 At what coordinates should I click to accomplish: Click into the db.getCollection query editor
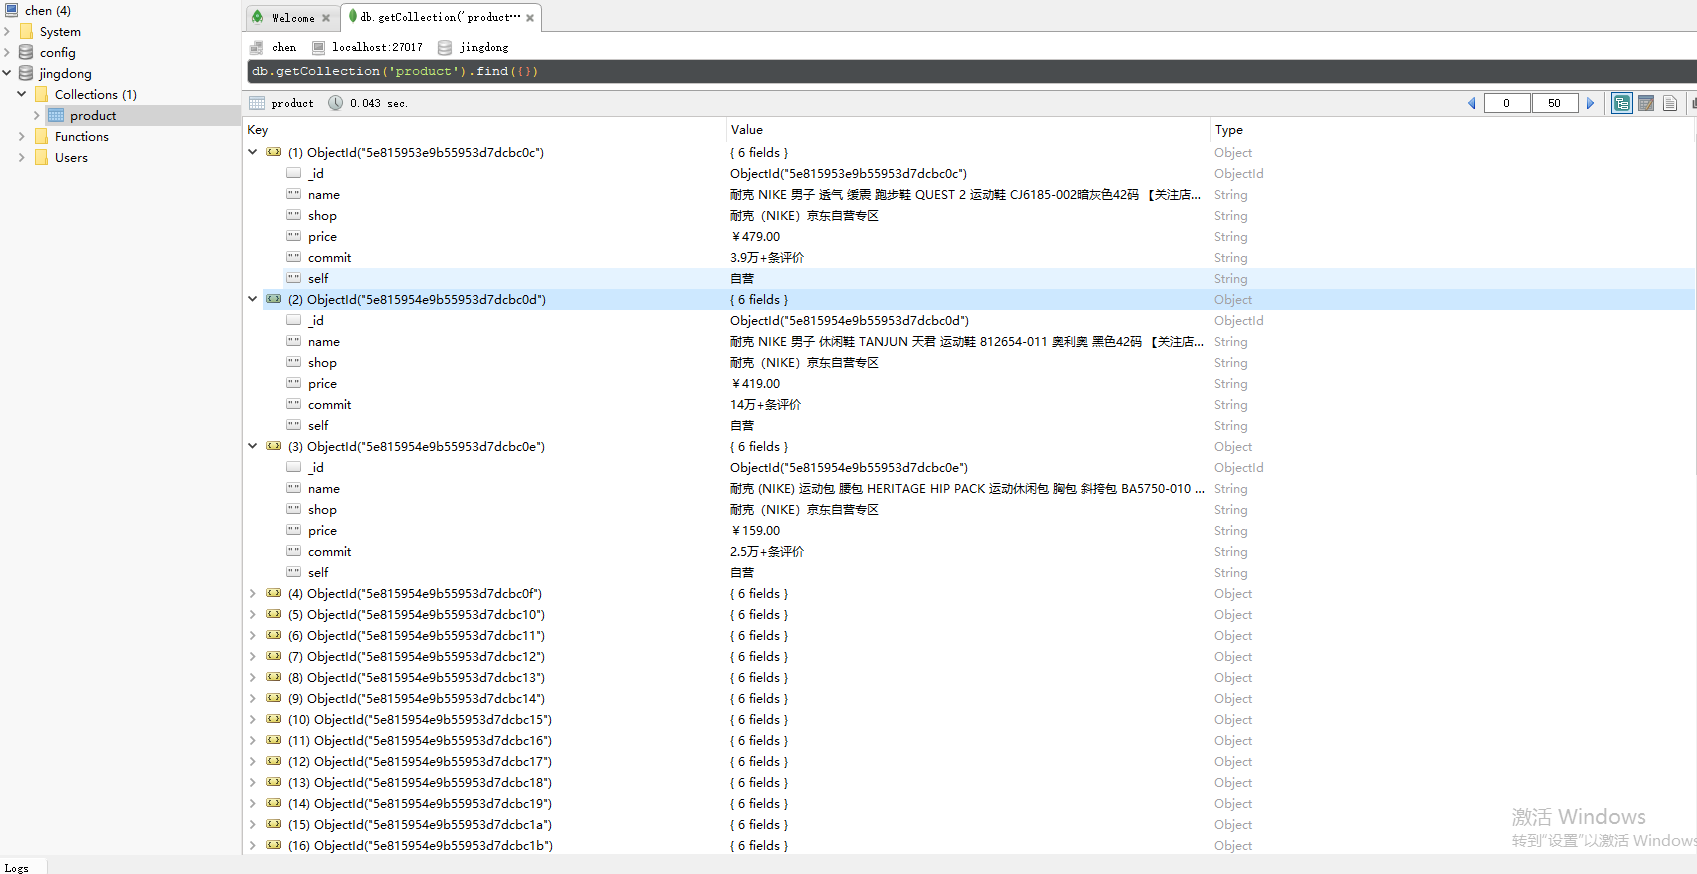pos(970,72)
